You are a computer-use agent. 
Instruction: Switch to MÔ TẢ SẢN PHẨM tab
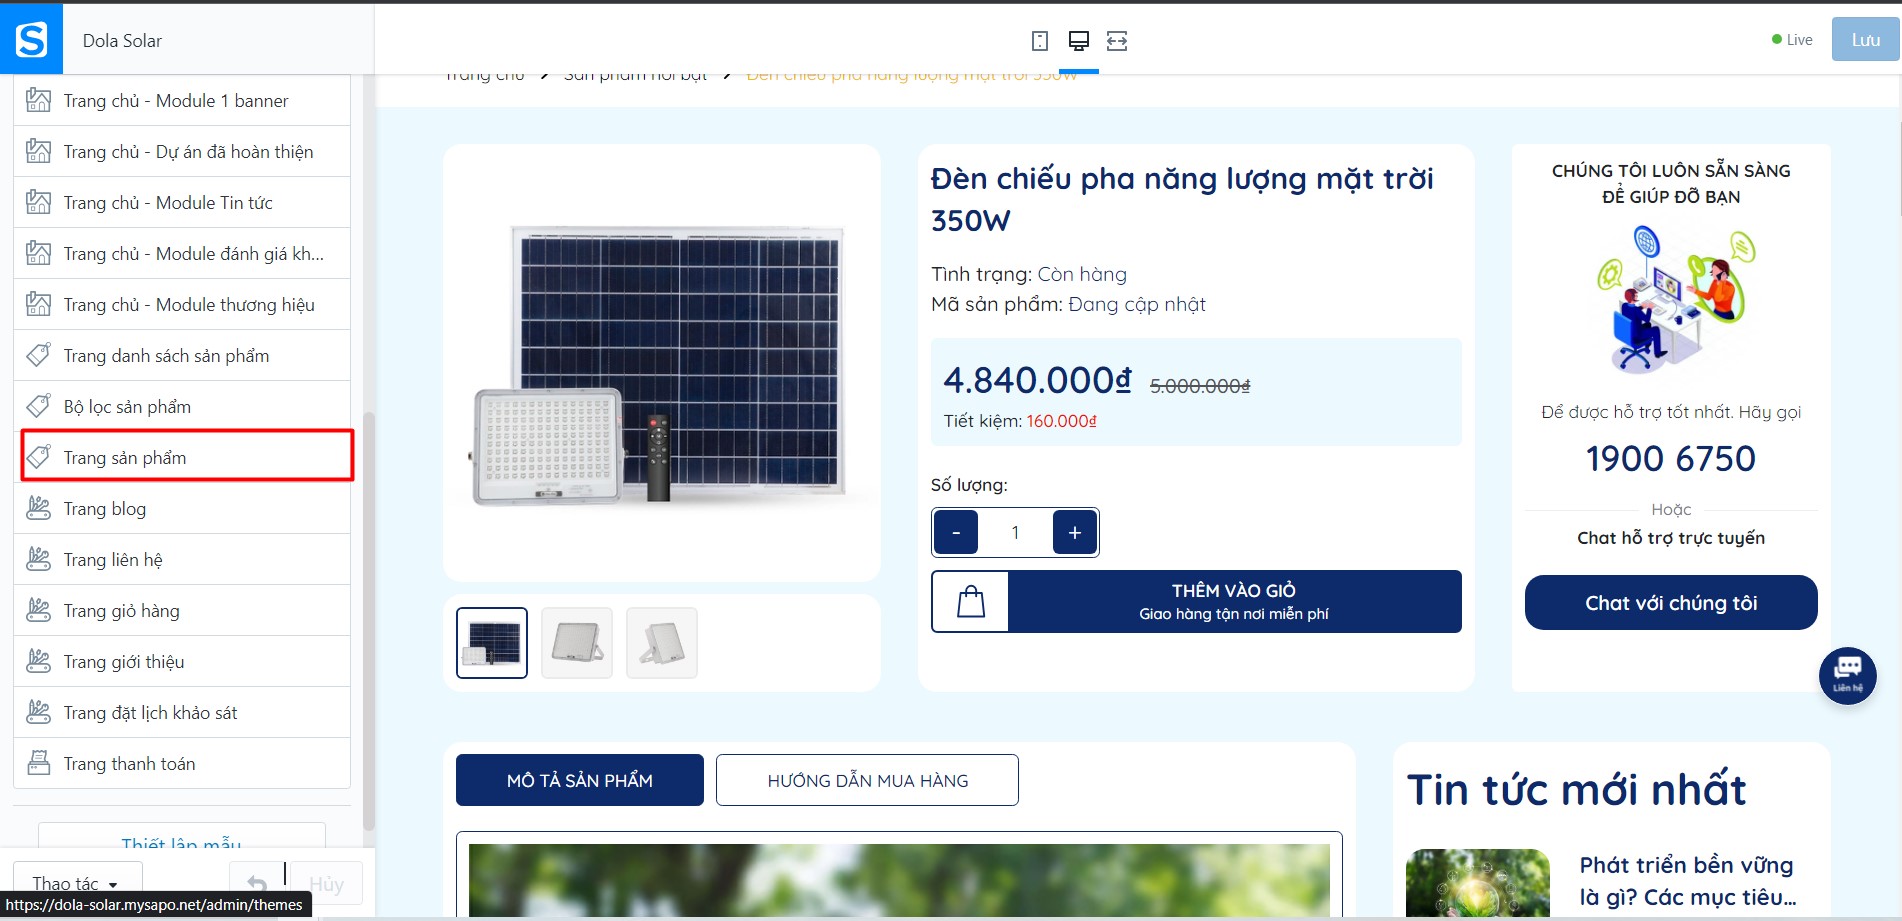(580, 780)
